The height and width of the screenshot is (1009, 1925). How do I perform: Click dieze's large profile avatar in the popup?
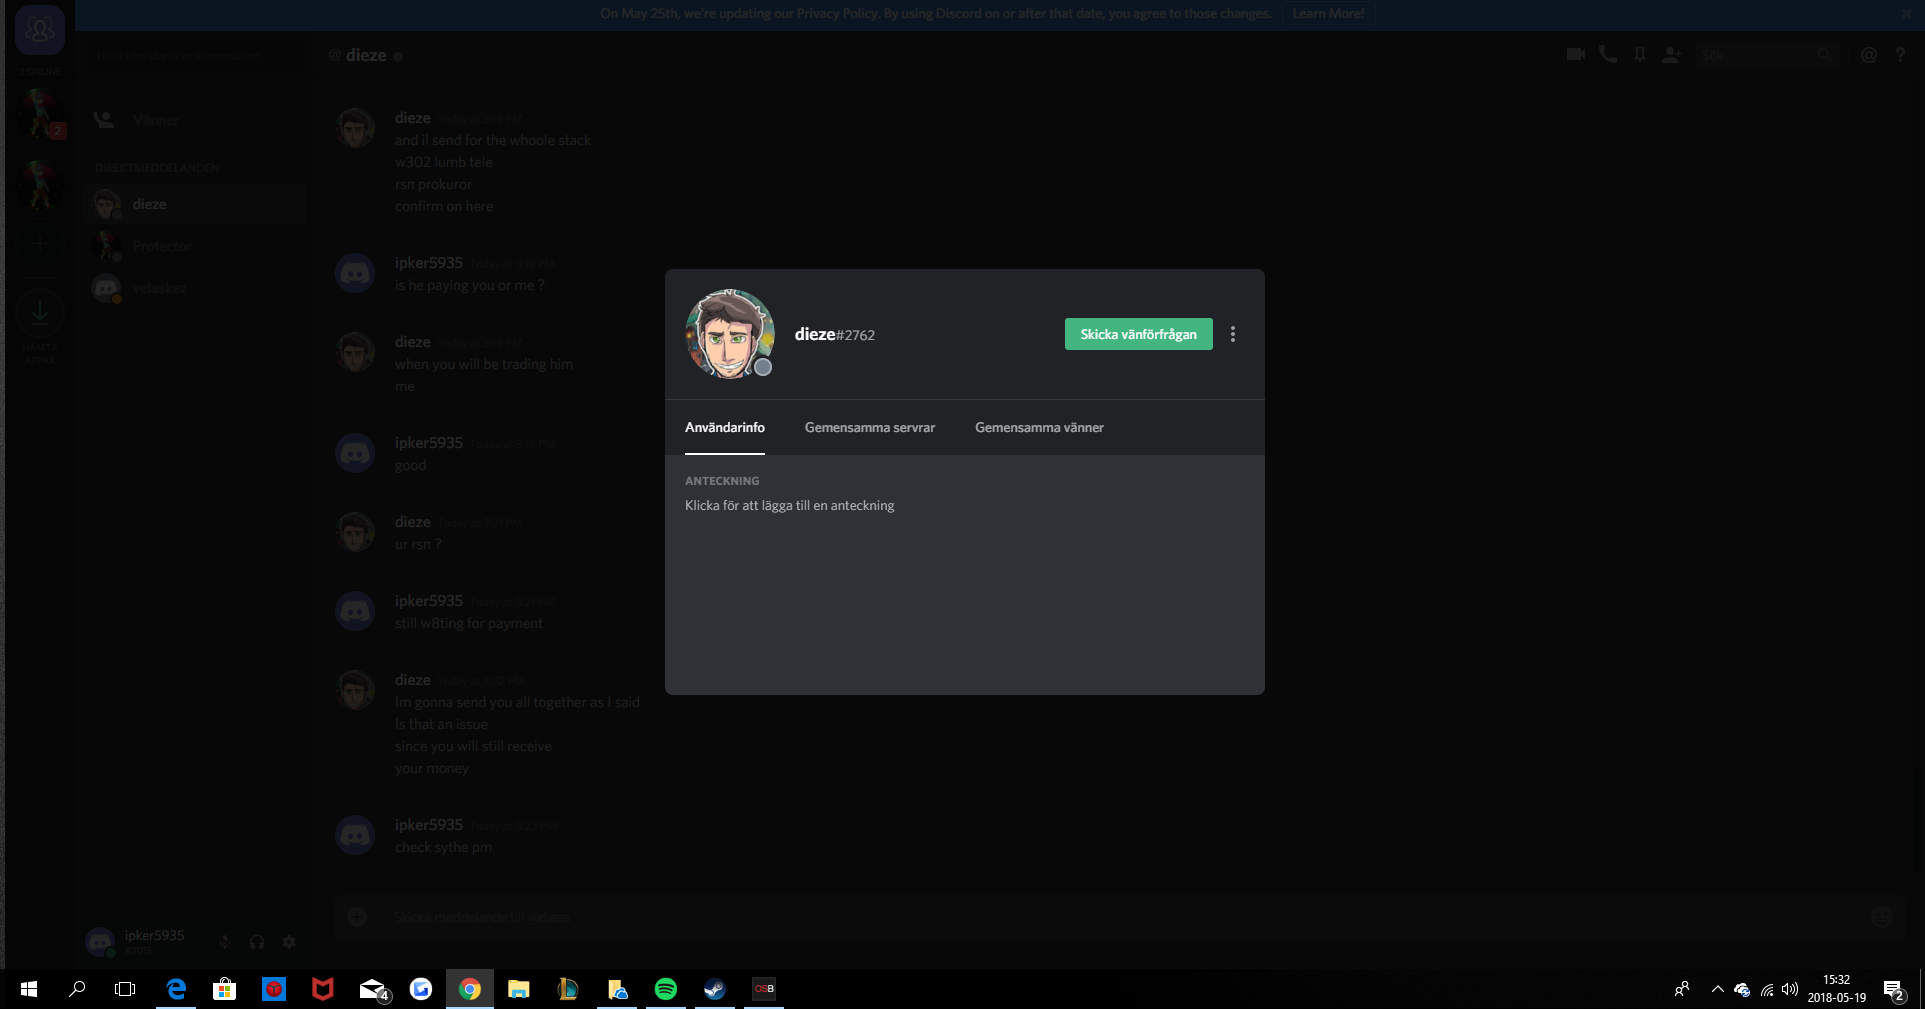click(729, 334)
